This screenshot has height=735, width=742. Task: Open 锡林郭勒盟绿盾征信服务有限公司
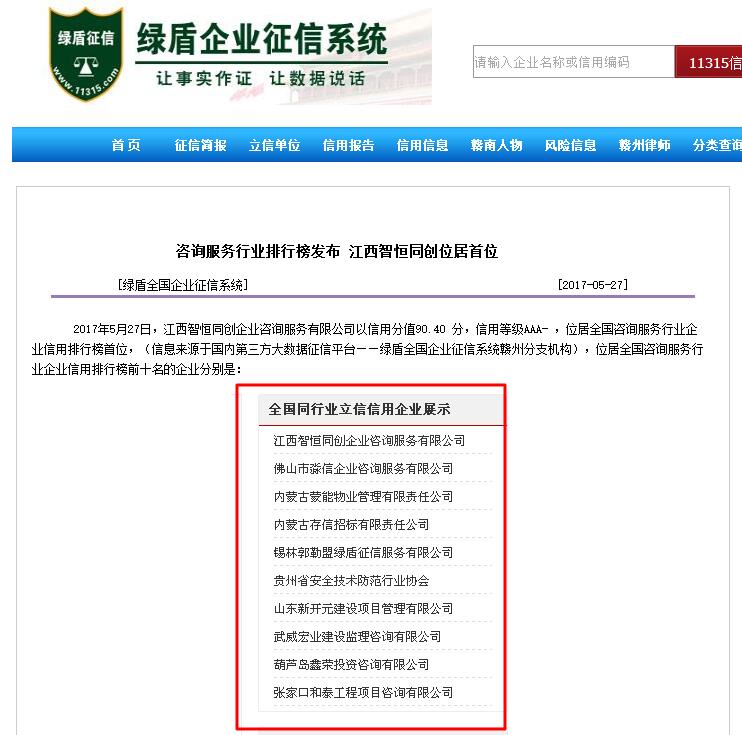pyautogui.click(x=363, y=552)
